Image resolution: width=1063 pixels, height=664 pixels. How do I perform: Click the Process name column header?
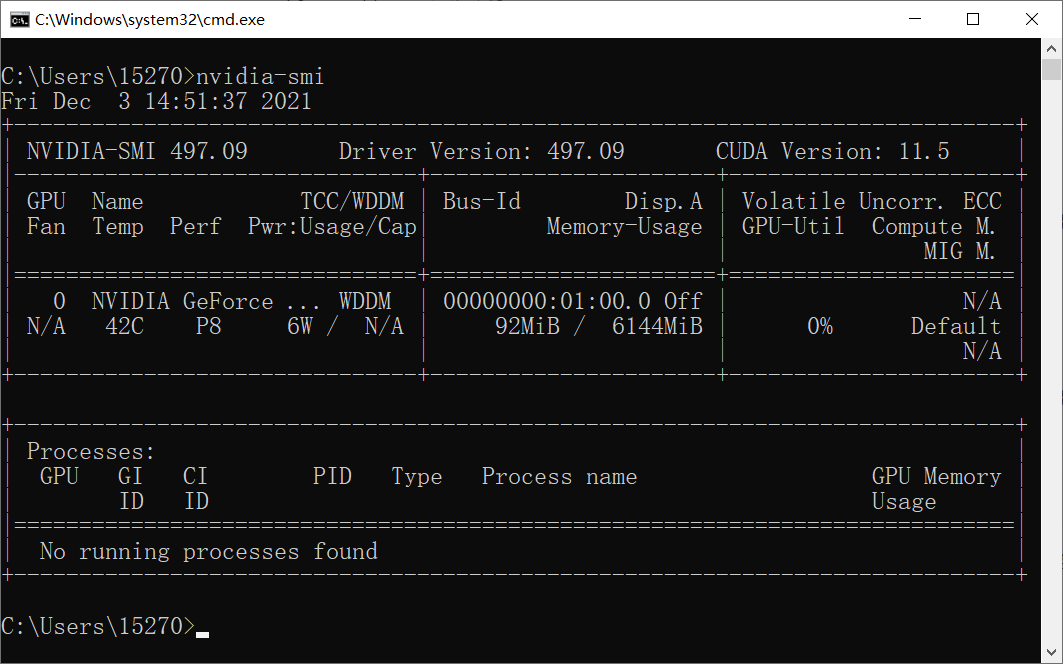tap(559, 477)
